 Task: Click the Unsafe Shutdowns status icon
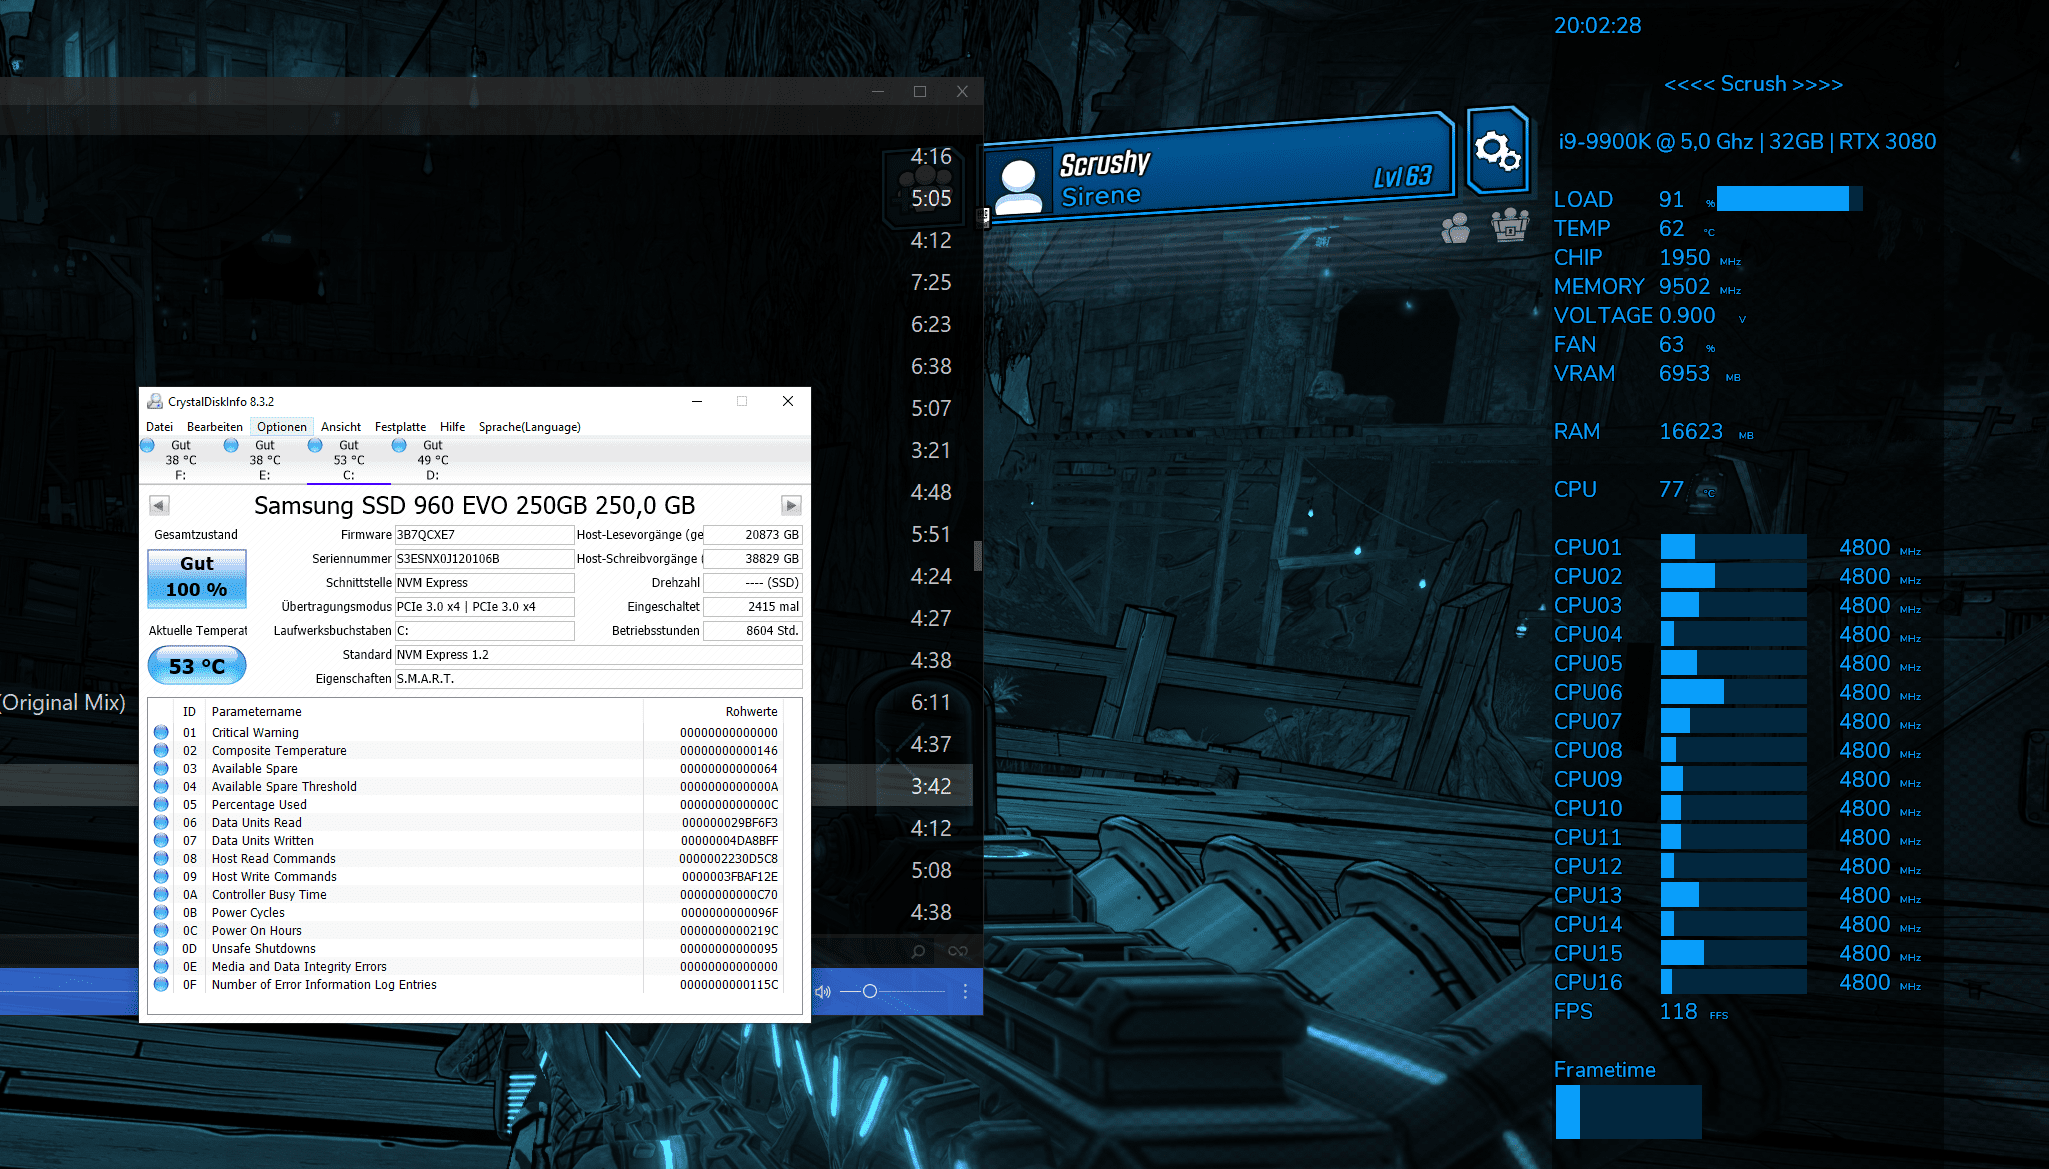pos(161,949)
